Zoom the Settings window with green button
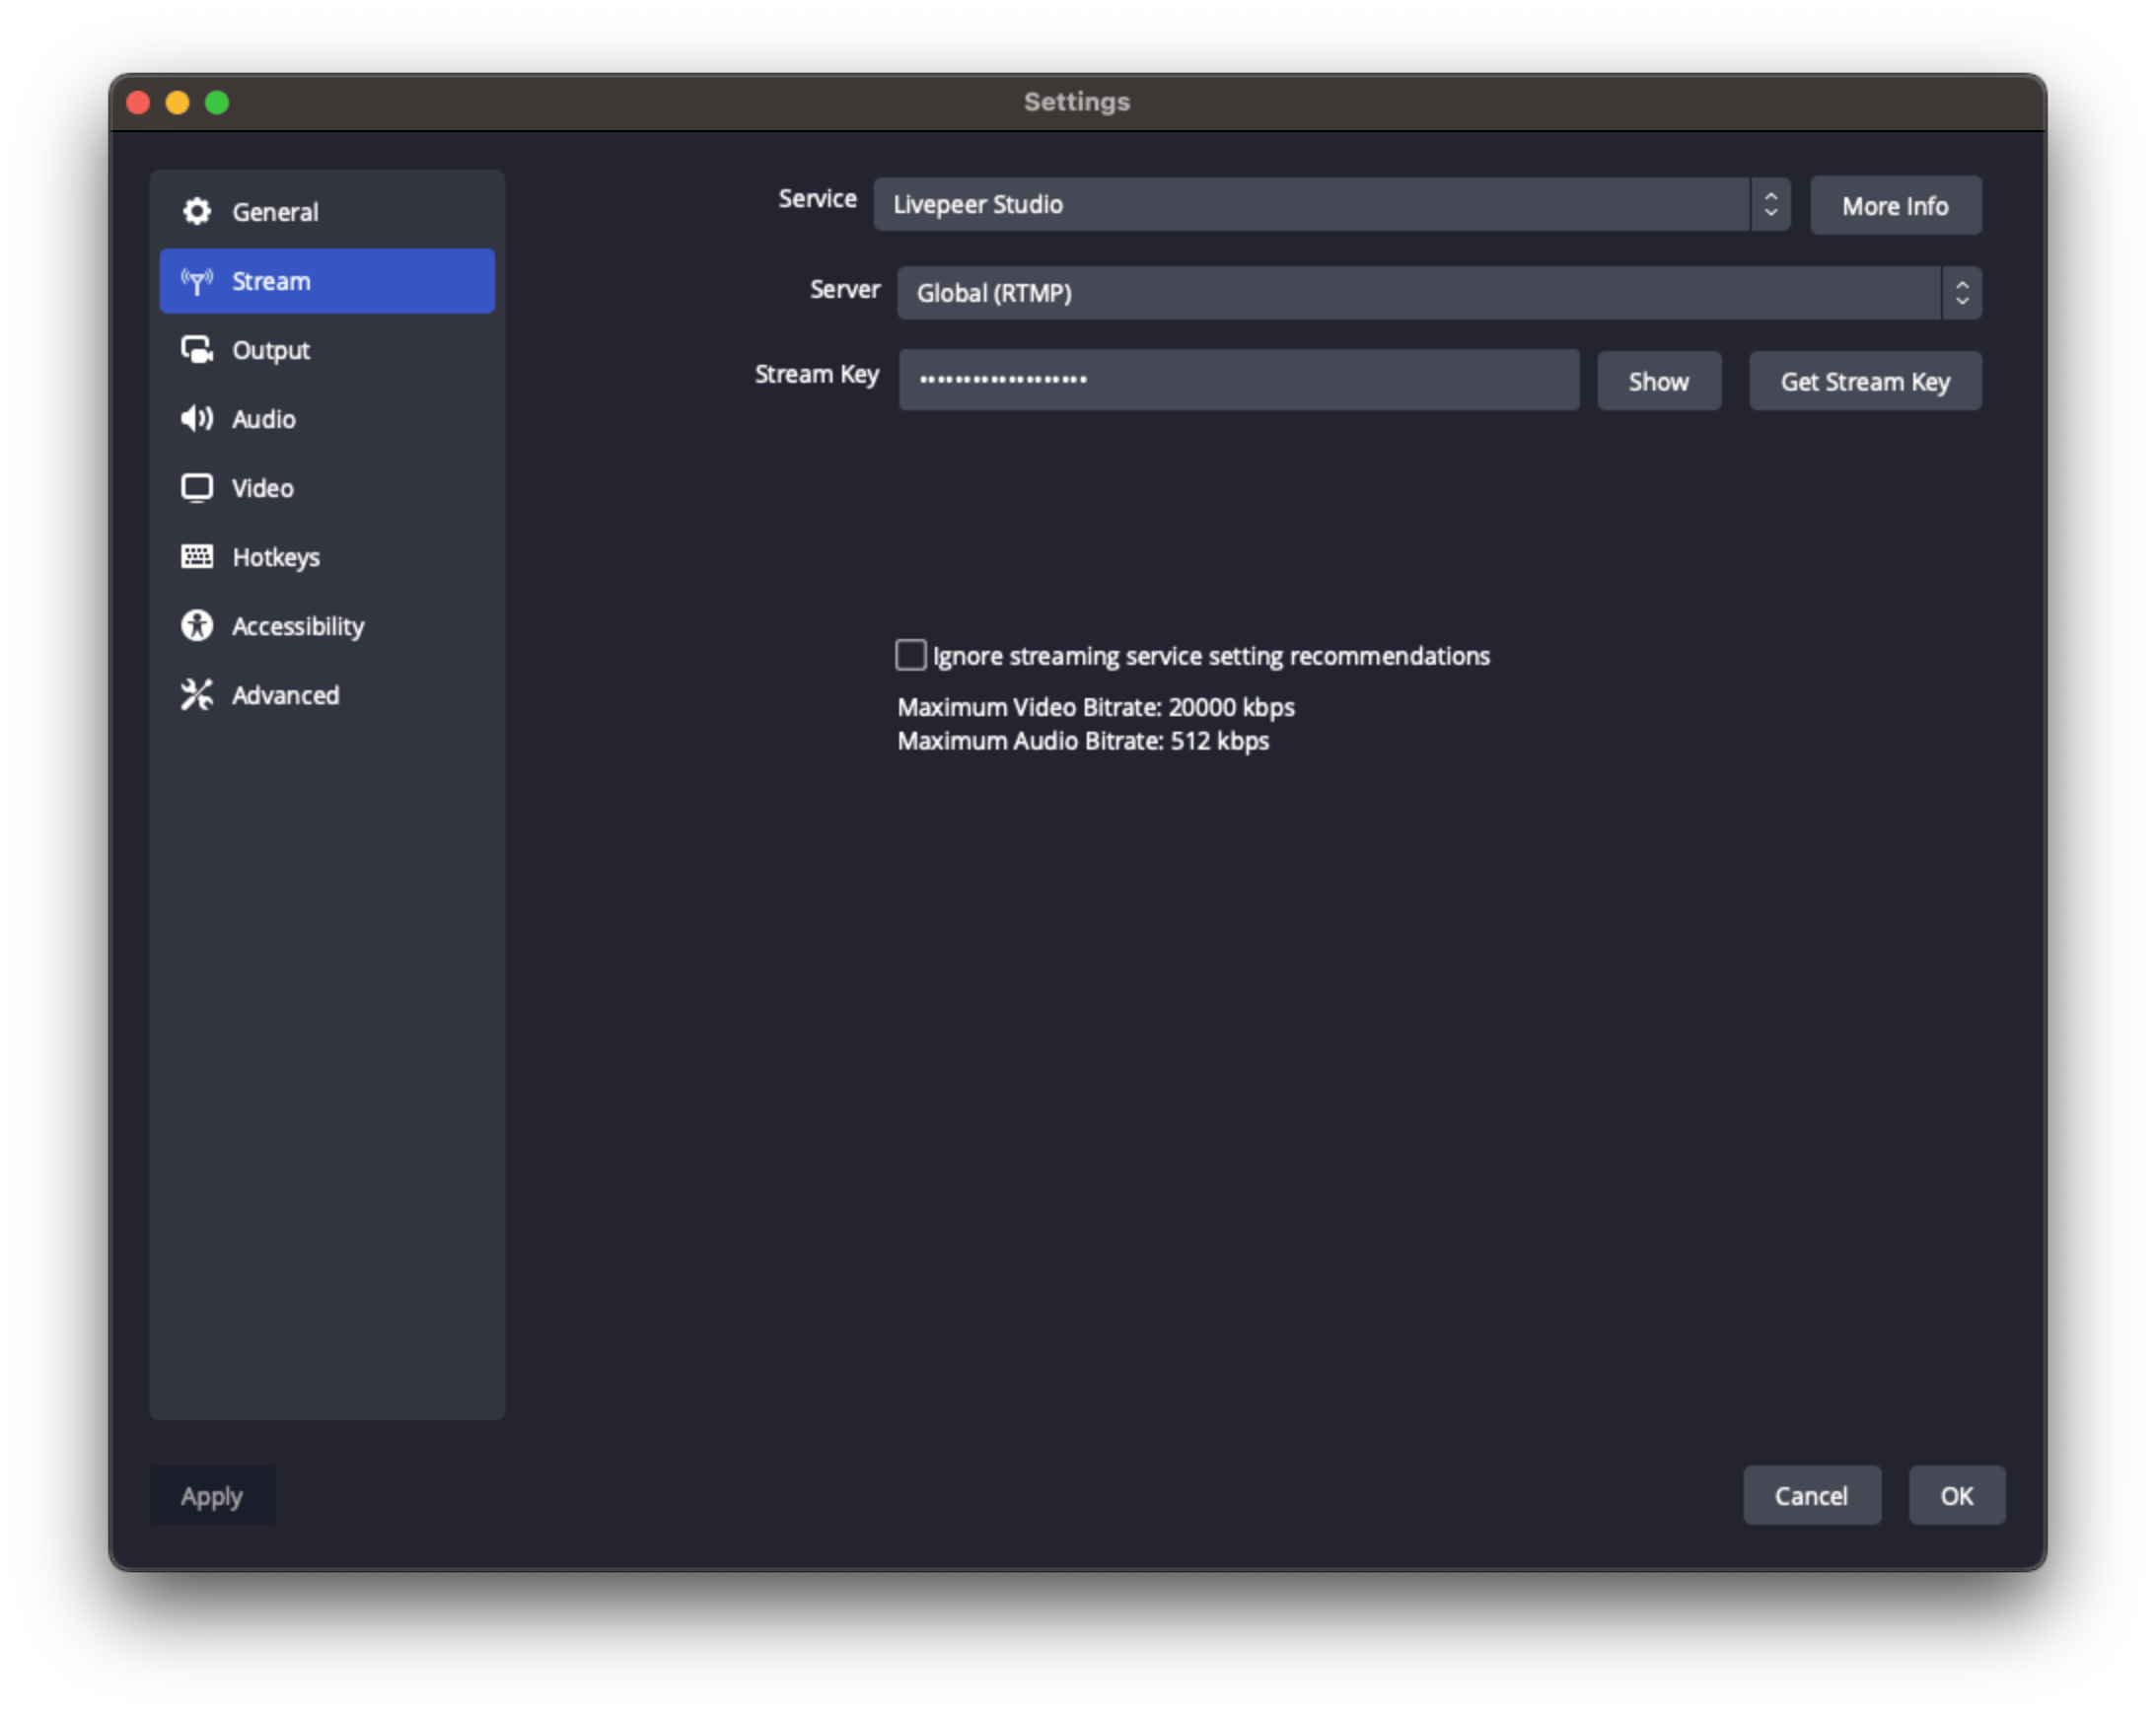Screen dimensions: 2156x1716 tap(217, 102)
